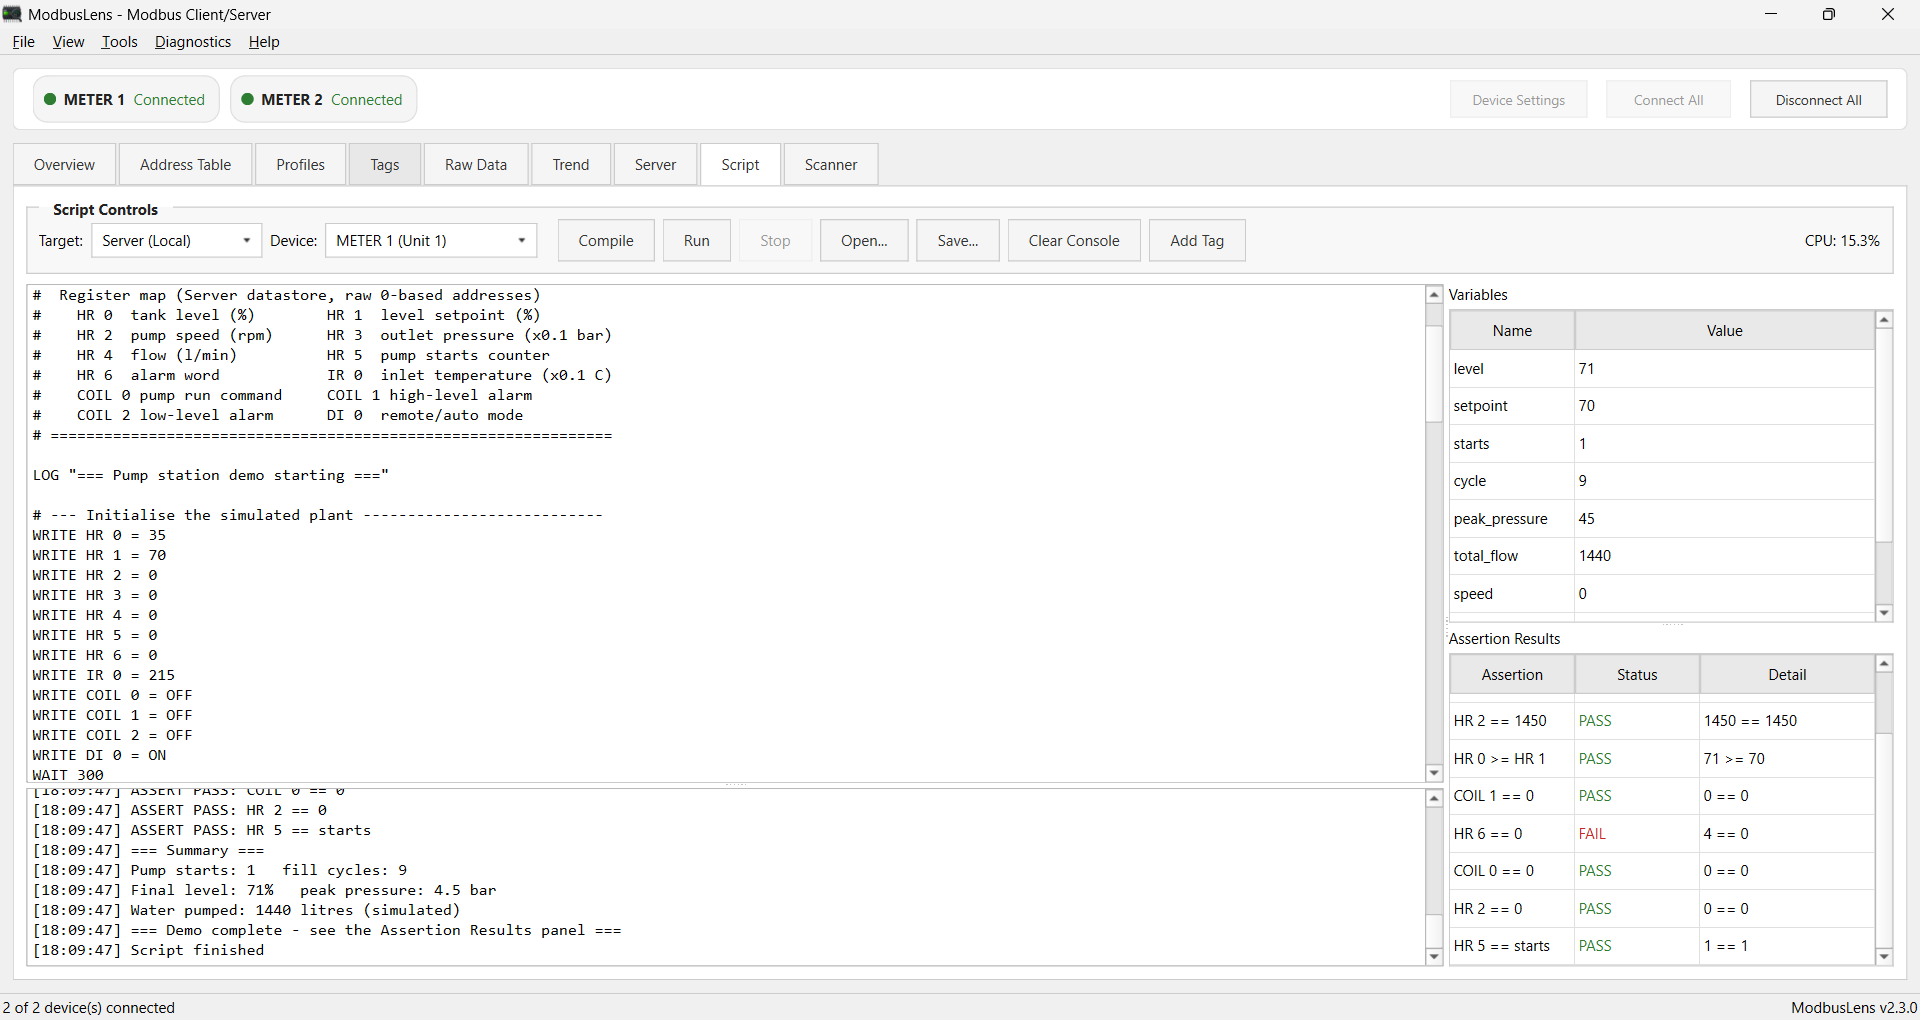Expand the Device METER 1 (Unit 1) dropdown

(x=431, y=241)
